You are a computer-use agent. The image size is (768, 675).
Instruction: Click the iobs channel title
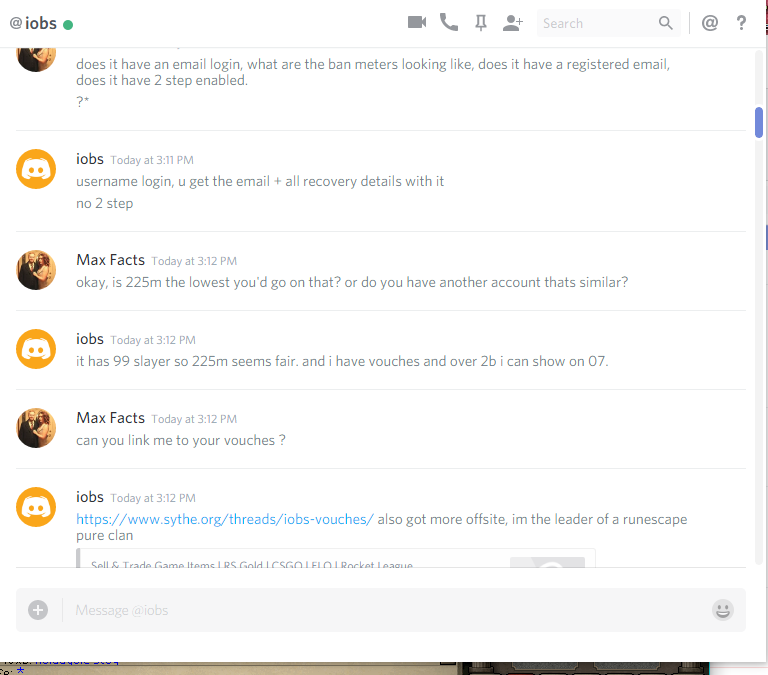tap(41, 24)
